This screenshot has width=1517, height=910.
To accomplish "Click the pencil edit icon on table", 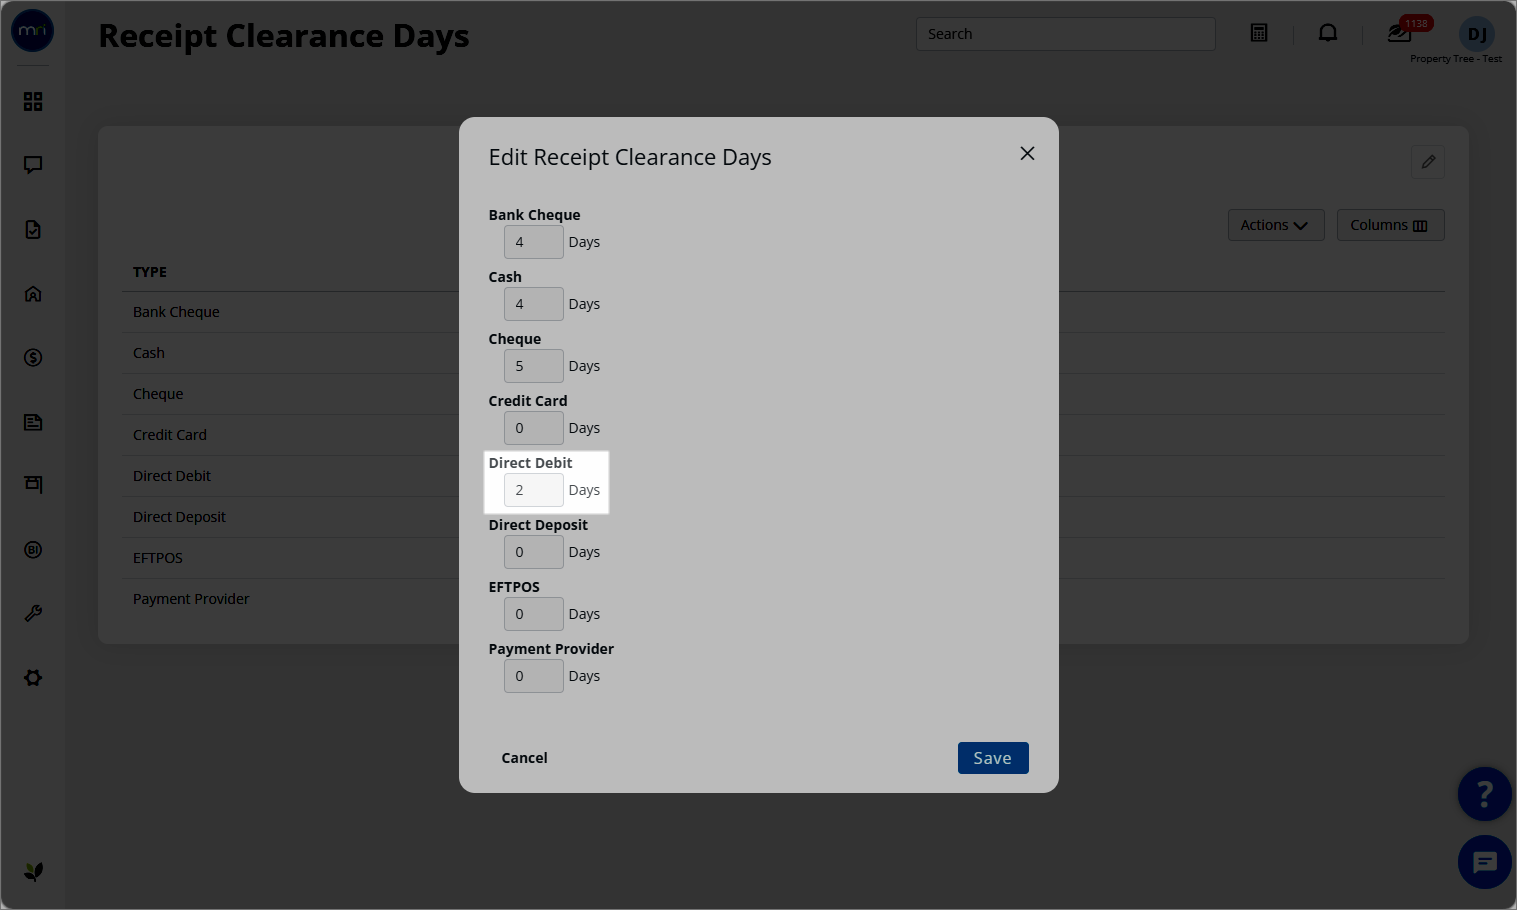I will 1428,162.
